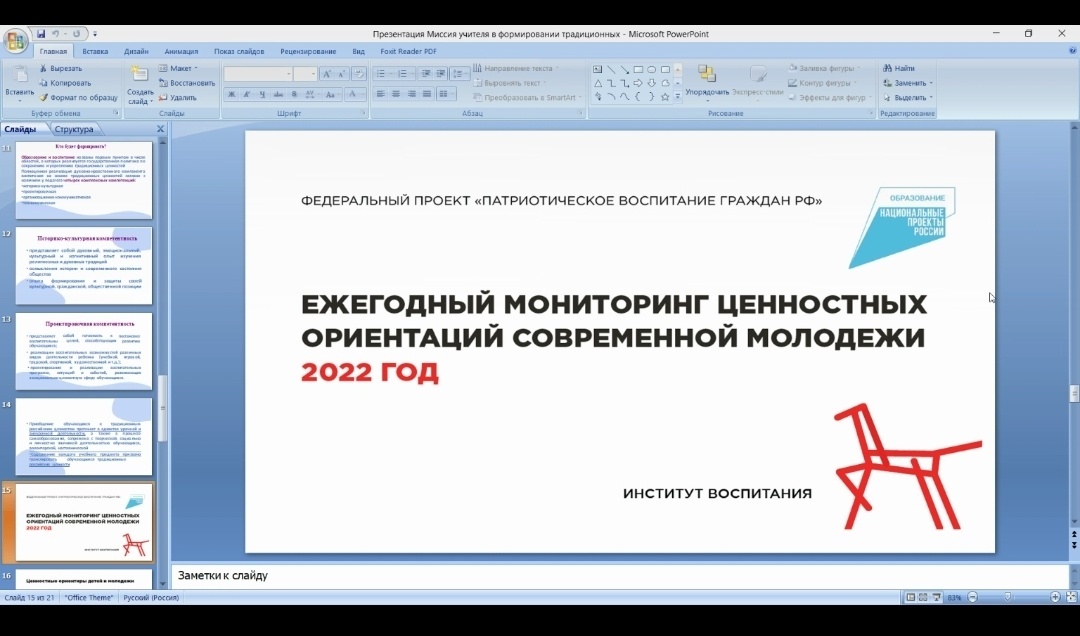Screen dimensions: 1080x636
Task: Select the Oval shape in gallery
Action: click(652, 70)
